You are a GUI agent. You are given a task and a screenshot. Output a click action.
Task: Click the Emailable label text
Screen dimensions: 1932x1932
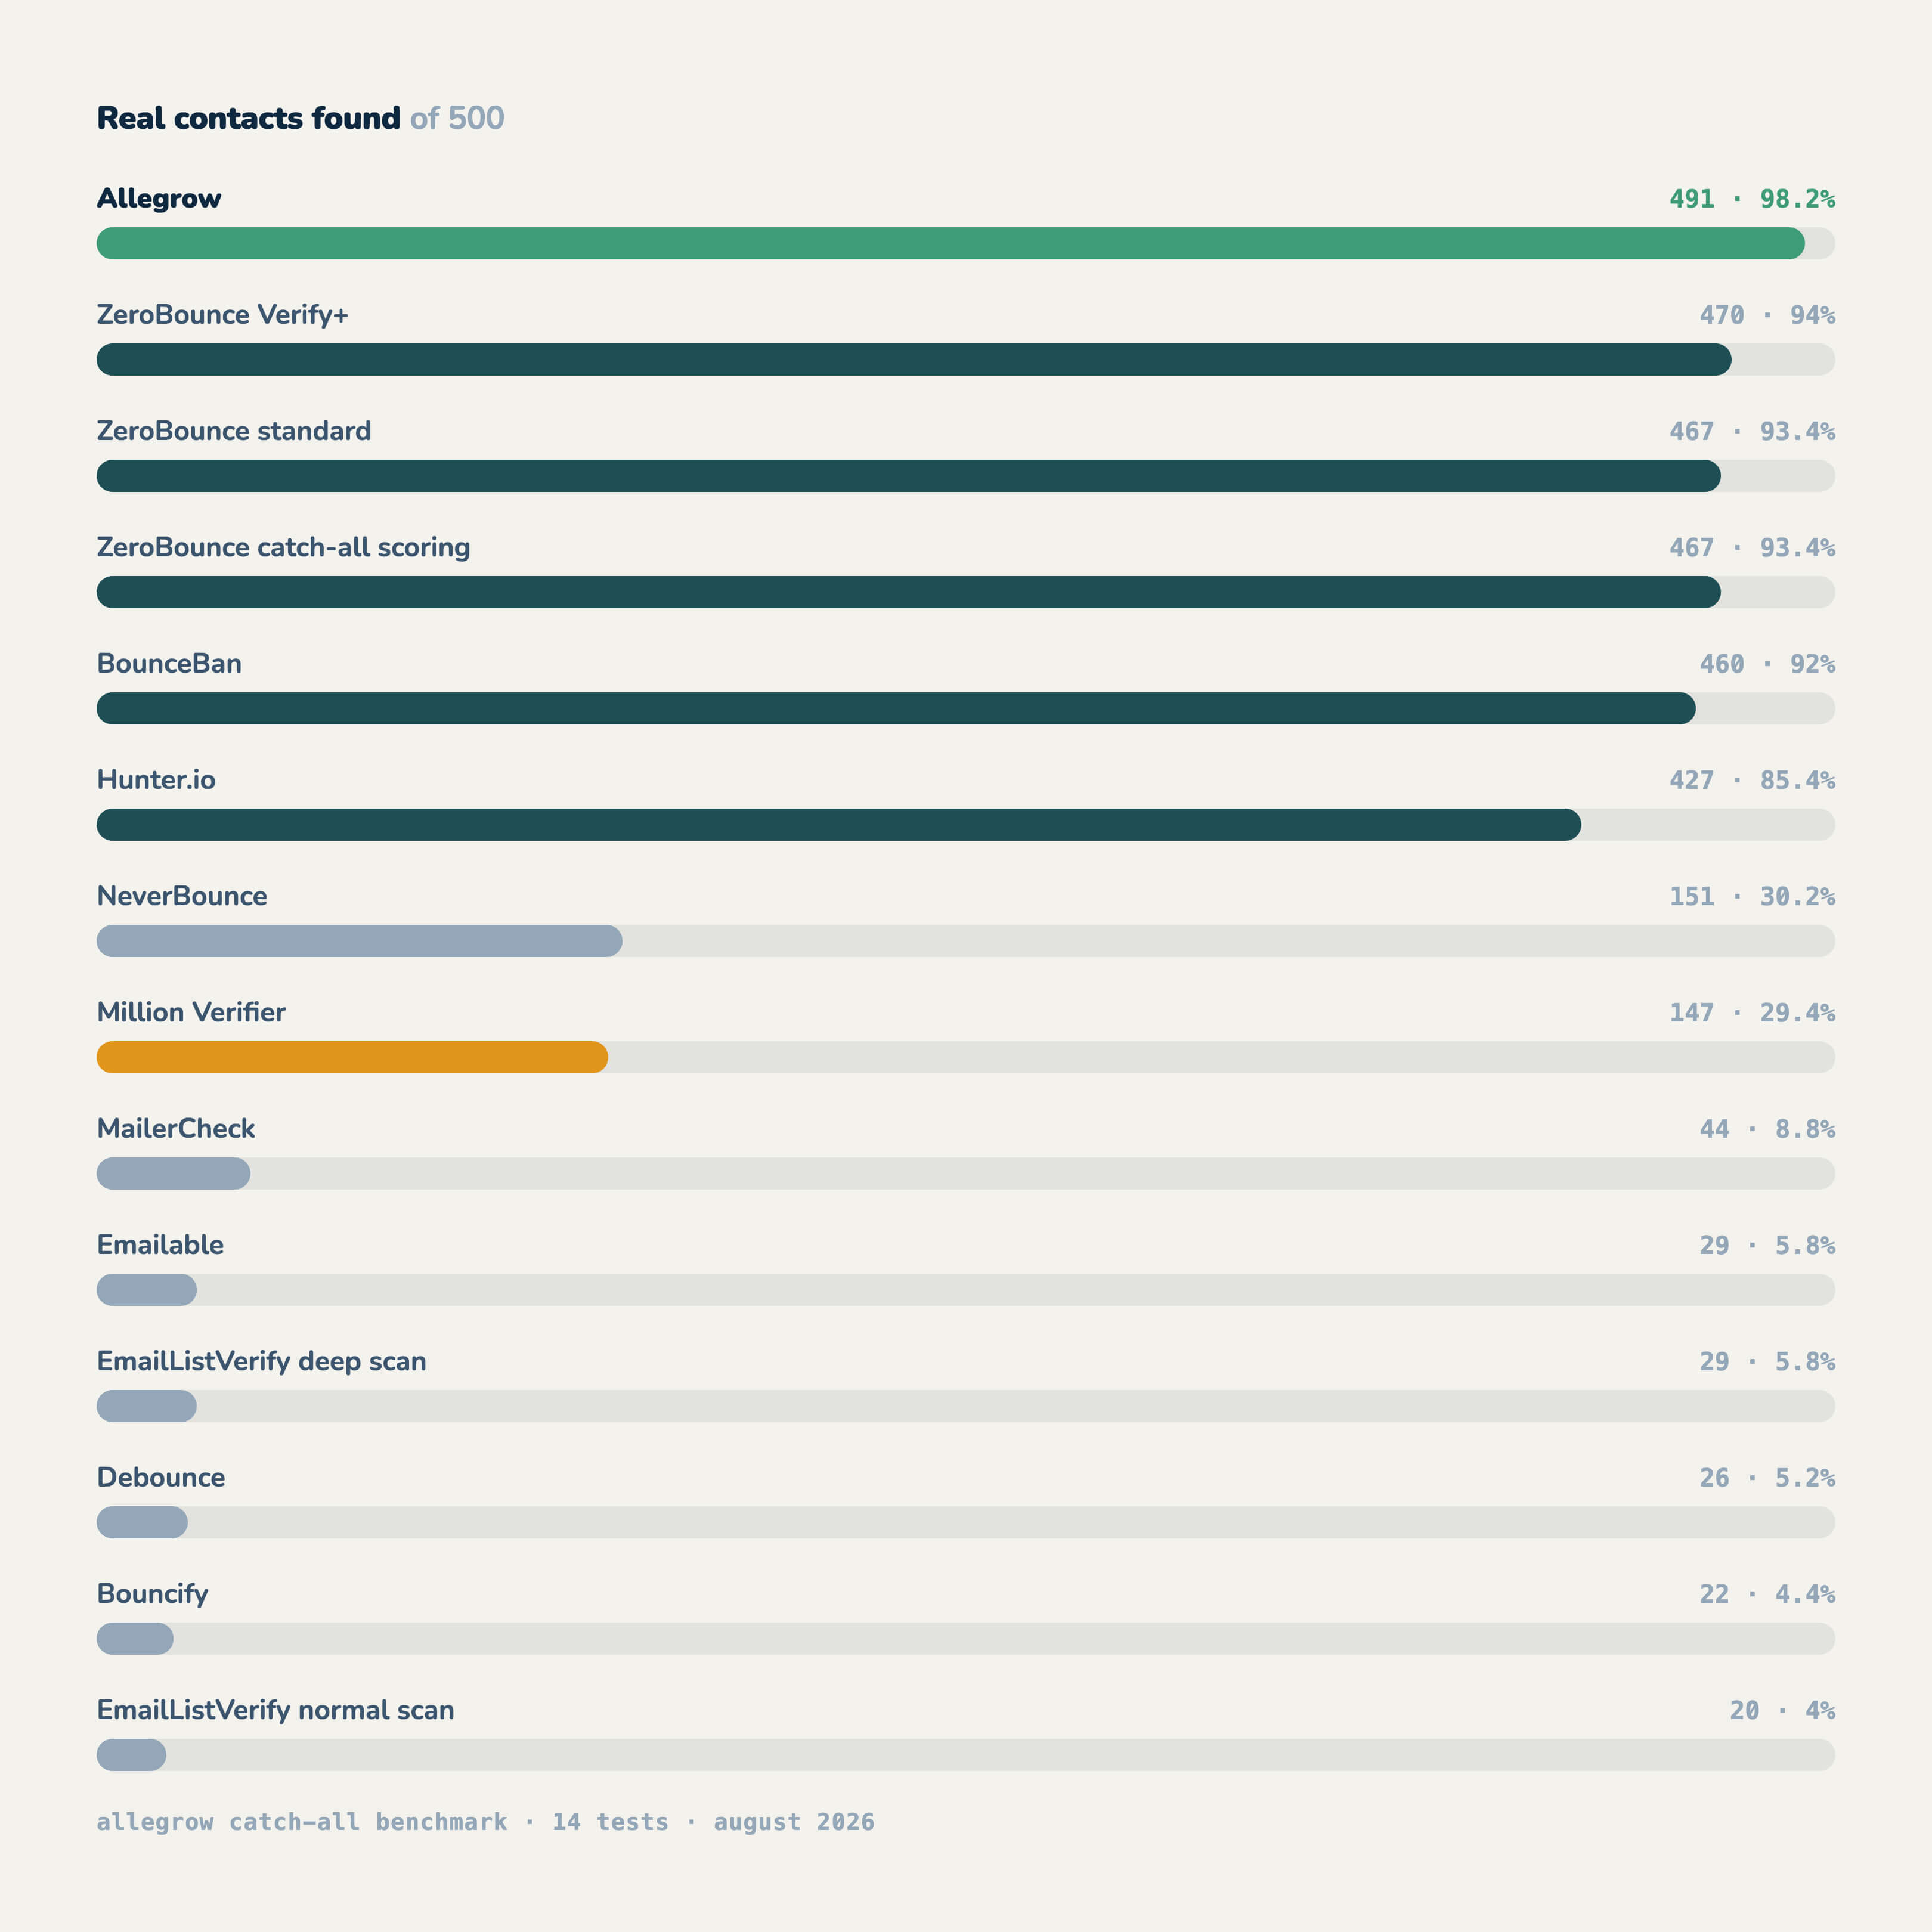tap(160, 1245)
